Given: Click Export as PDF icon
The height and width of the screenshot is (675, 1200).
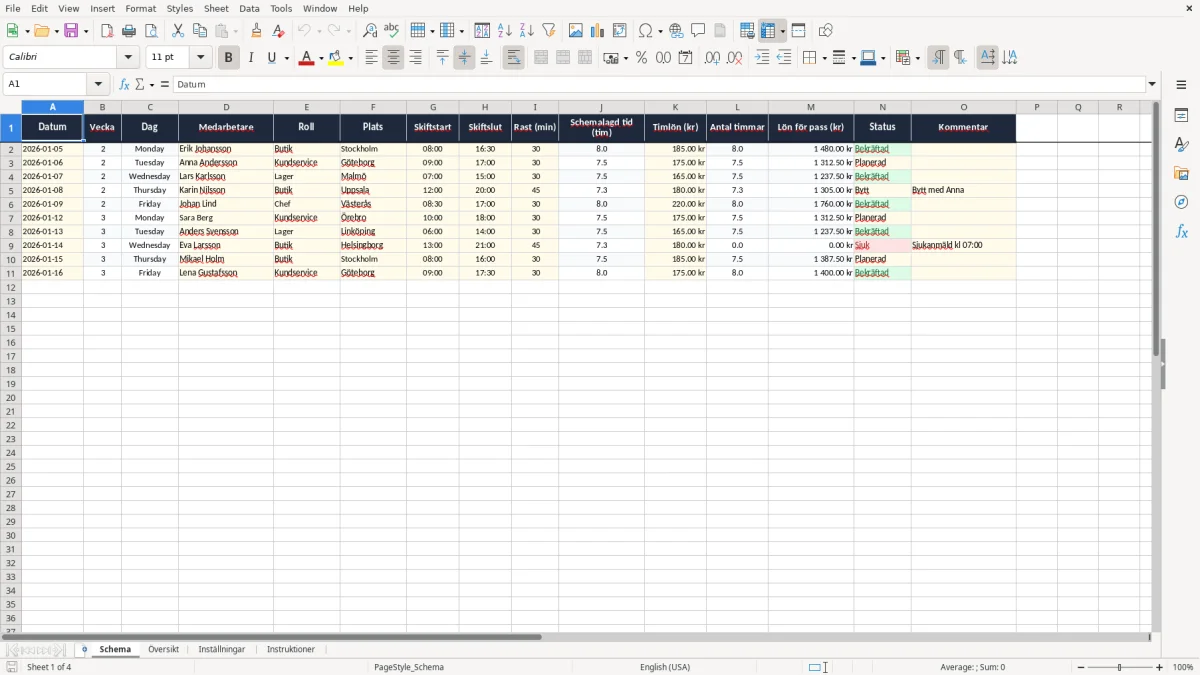Looking at the screenshot, I should pyautogui.click(x=107, y=31).
